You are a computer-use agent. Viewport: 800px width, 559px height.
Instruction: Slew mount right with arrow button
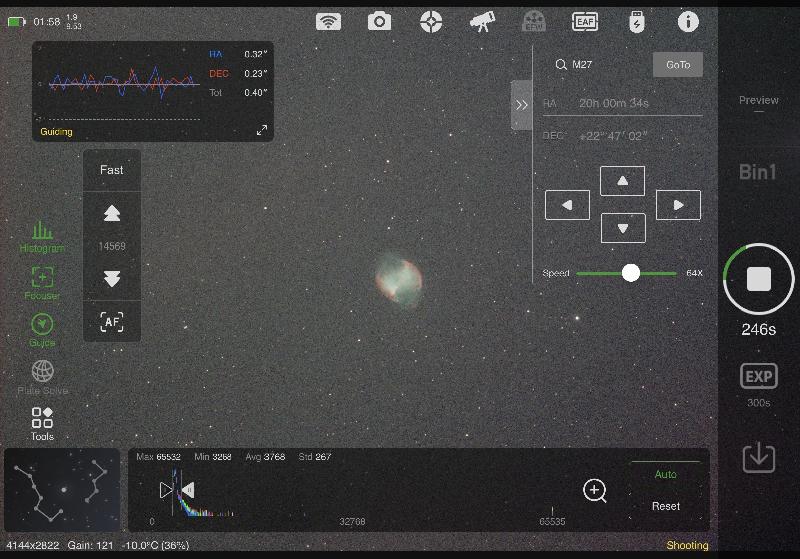pos(678,205)
